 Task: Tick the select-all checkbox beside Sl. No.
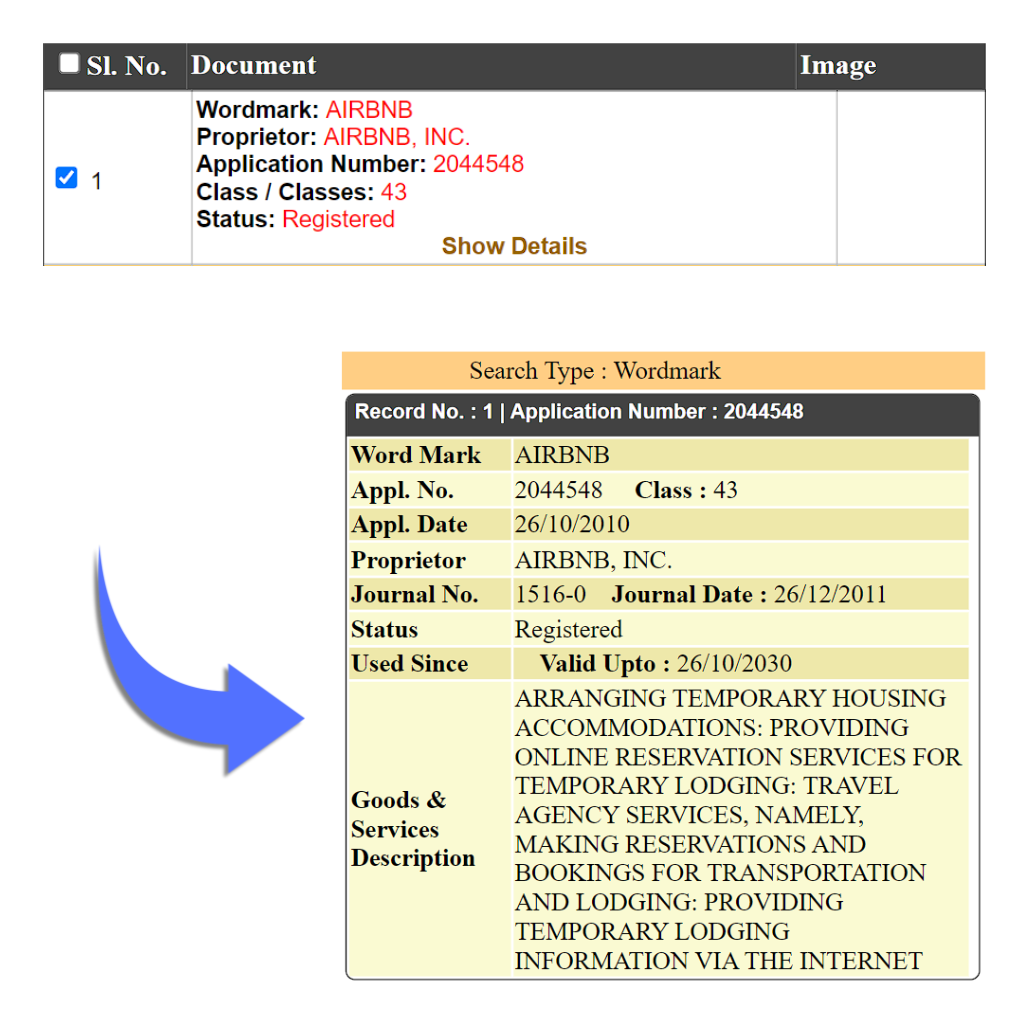point(69,64)
